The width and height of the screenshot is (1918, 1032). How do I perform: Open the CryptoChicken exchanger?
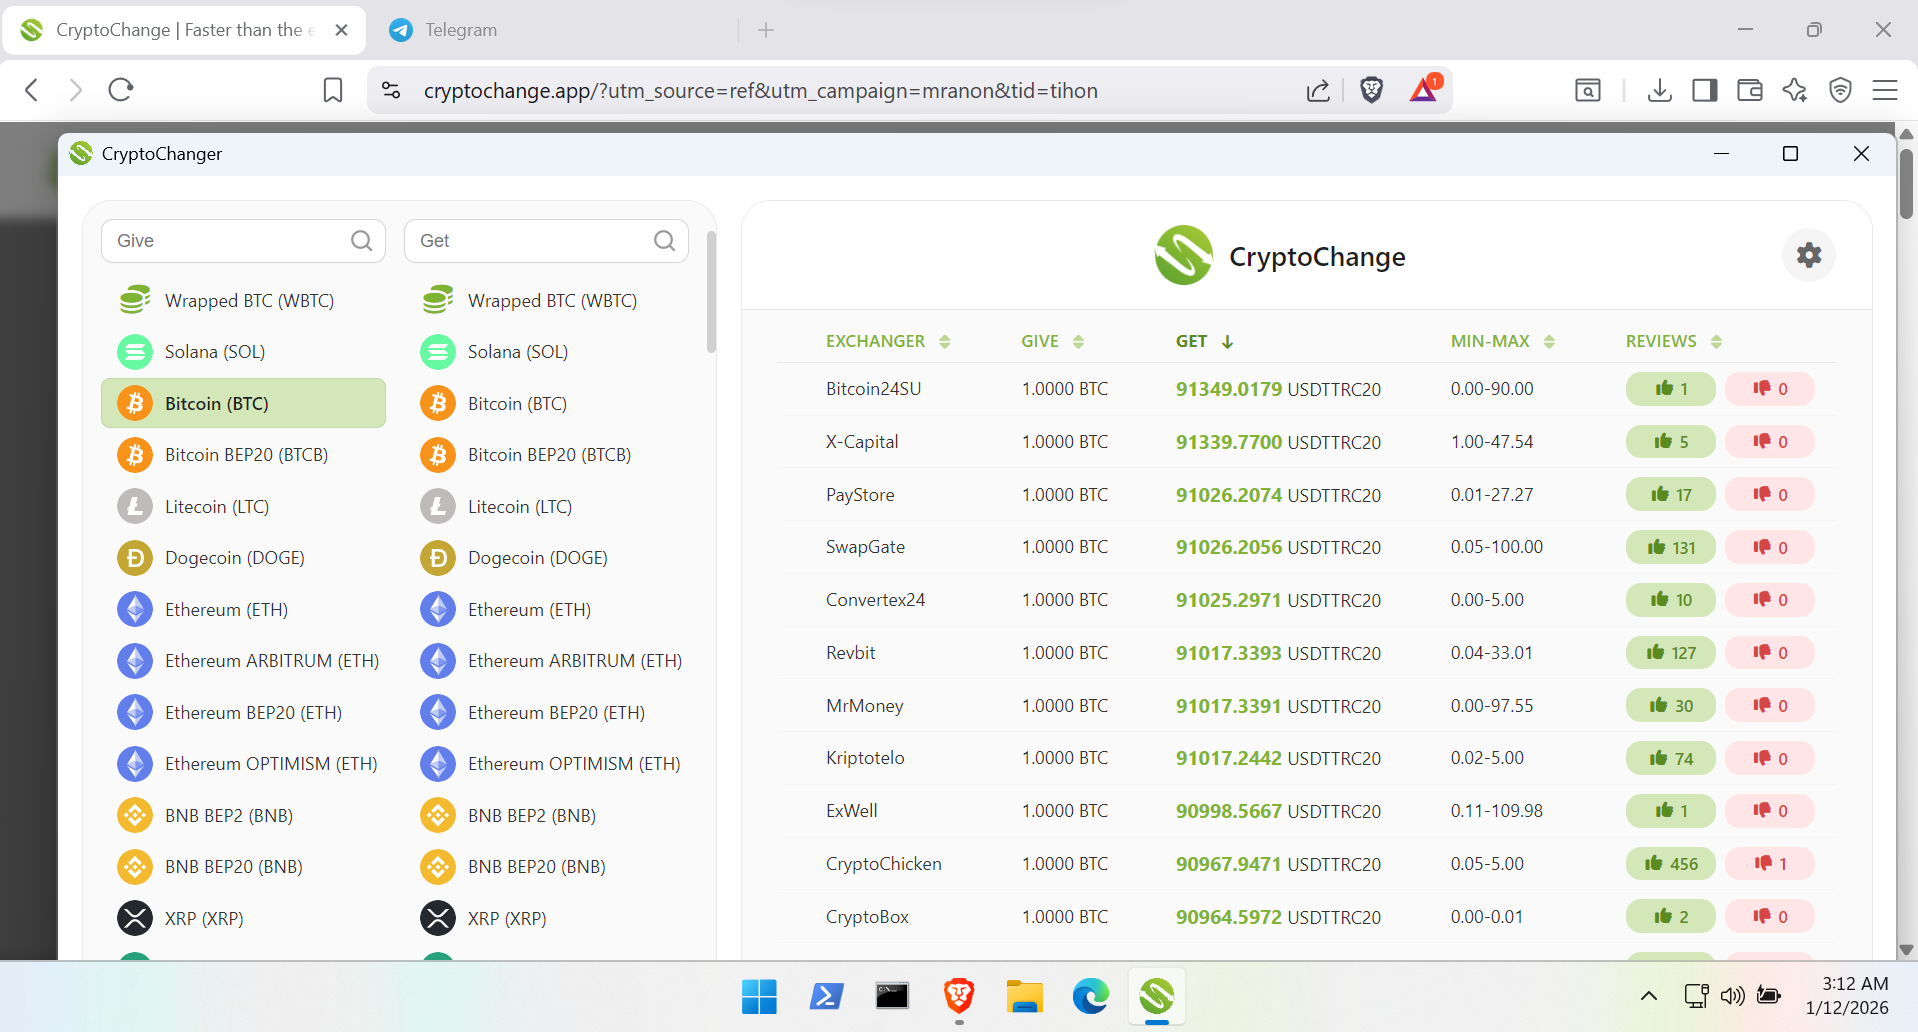point(883,864)
